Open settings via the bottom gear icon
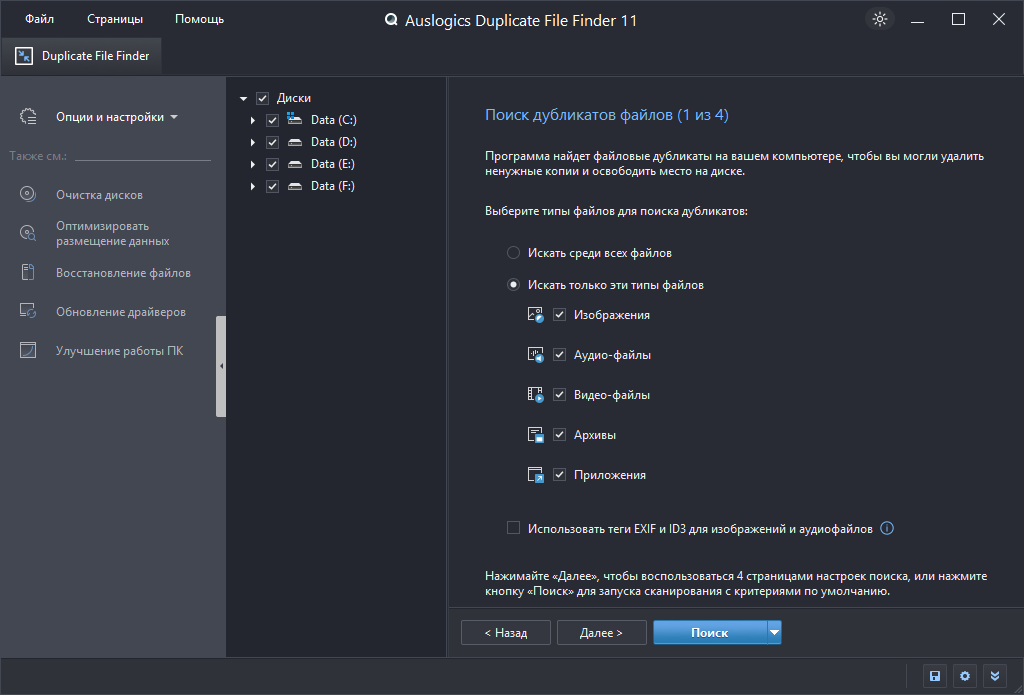The height and width of the screenshot is (695, 1024). click(965, 676)
